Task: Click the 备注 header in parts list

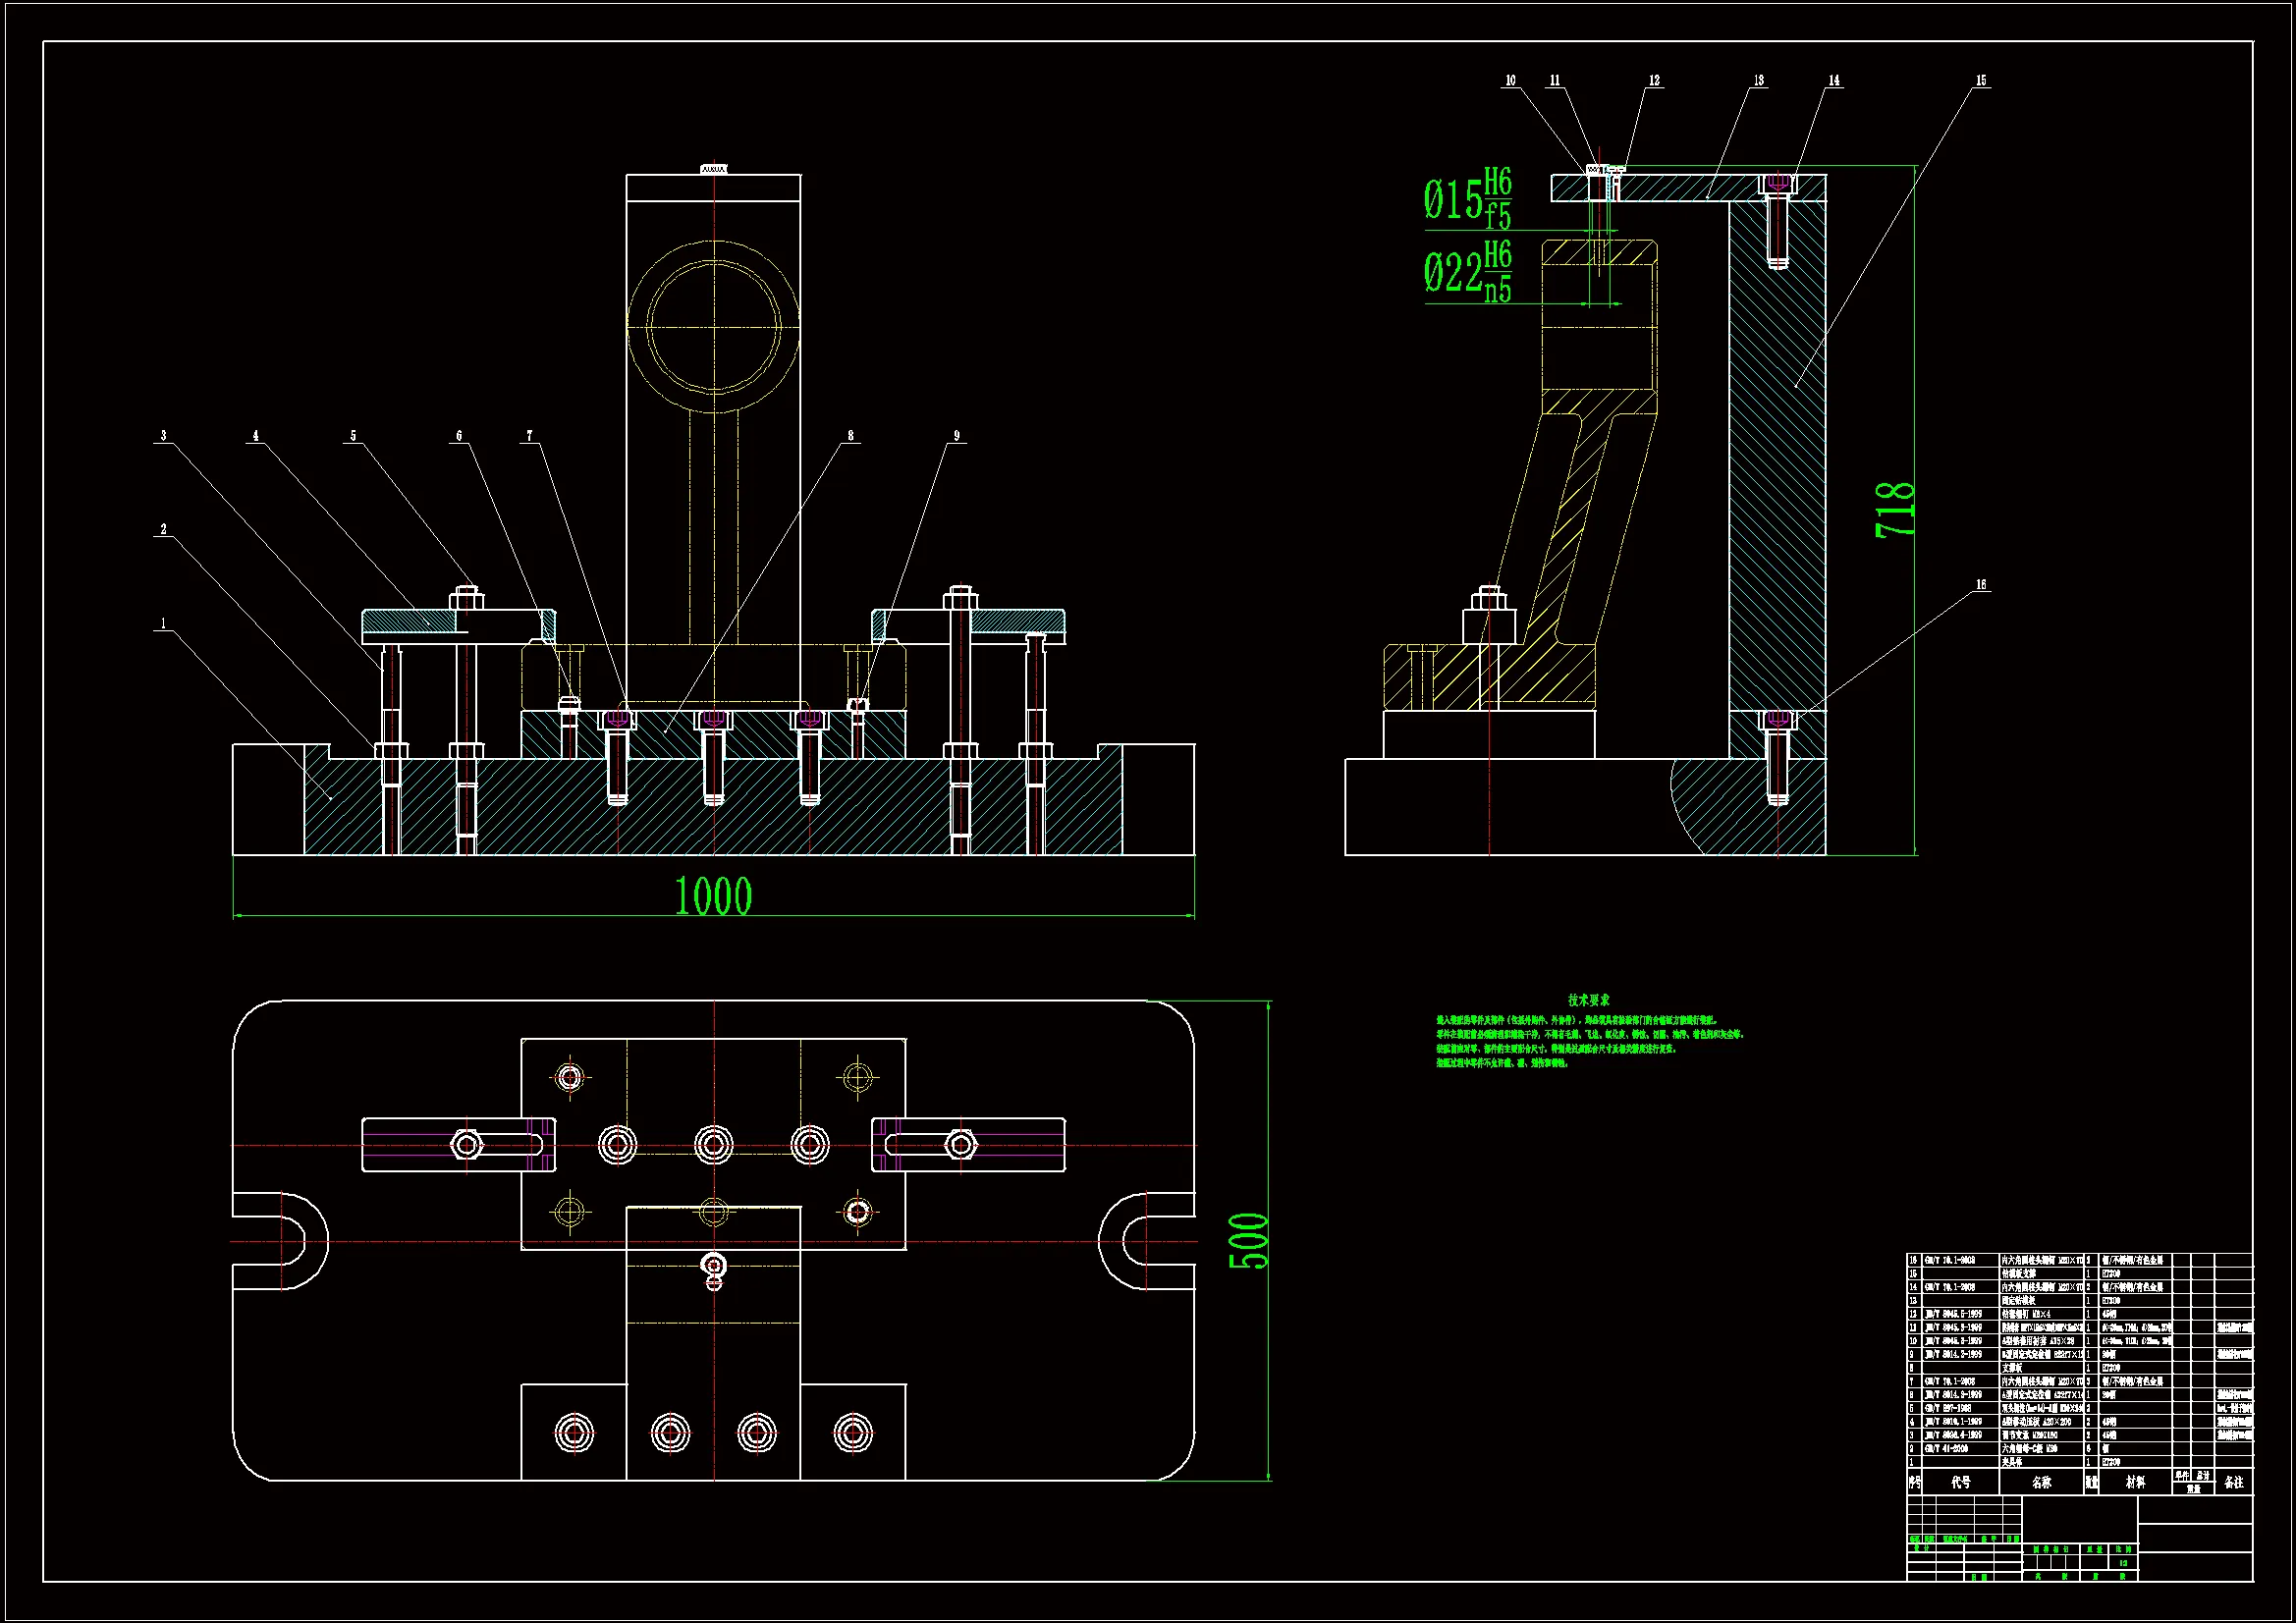Action: 2234,1483
